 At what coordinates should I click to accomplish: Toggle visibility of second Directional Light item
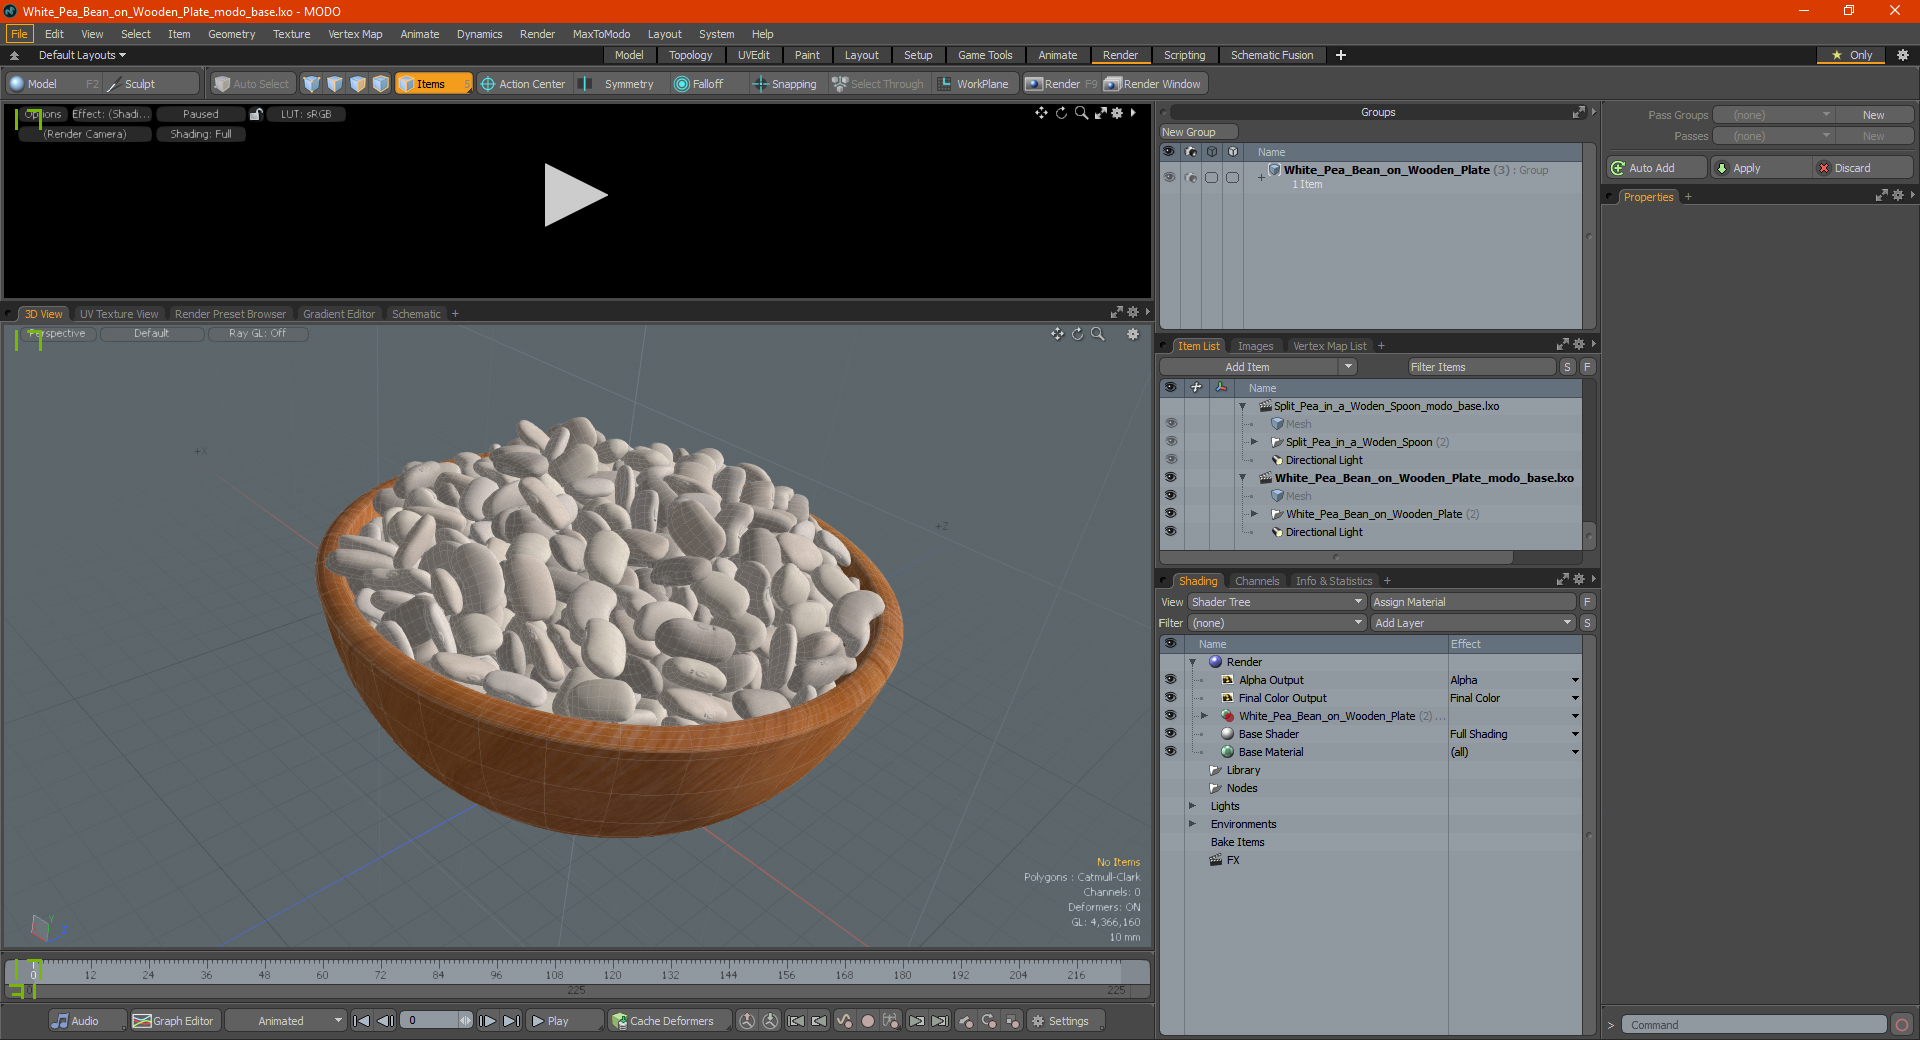[1170, 532]
